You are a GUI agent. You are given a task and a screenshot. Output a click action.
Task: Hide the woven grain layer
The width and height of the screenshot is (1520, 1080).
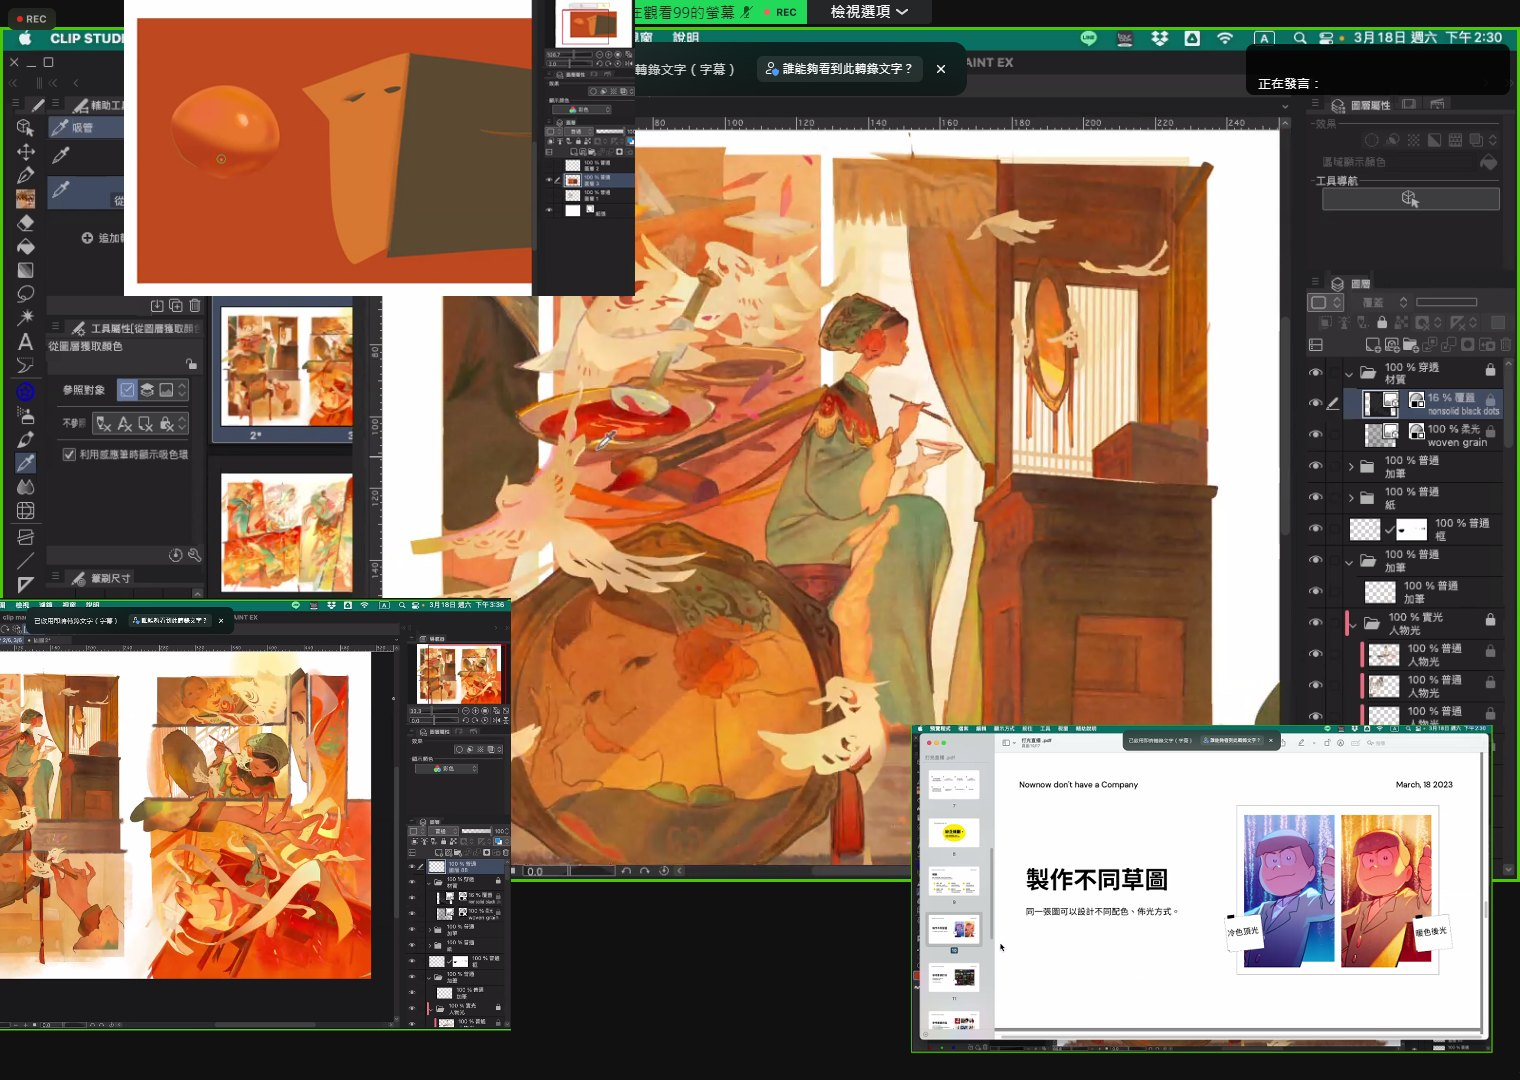tap(1315, 435)
